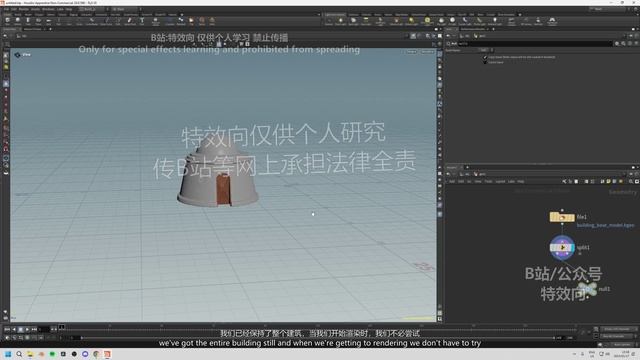640x360 pixels.
Task: Toggle the display flag on split1 node
Action: pos(573,247)
